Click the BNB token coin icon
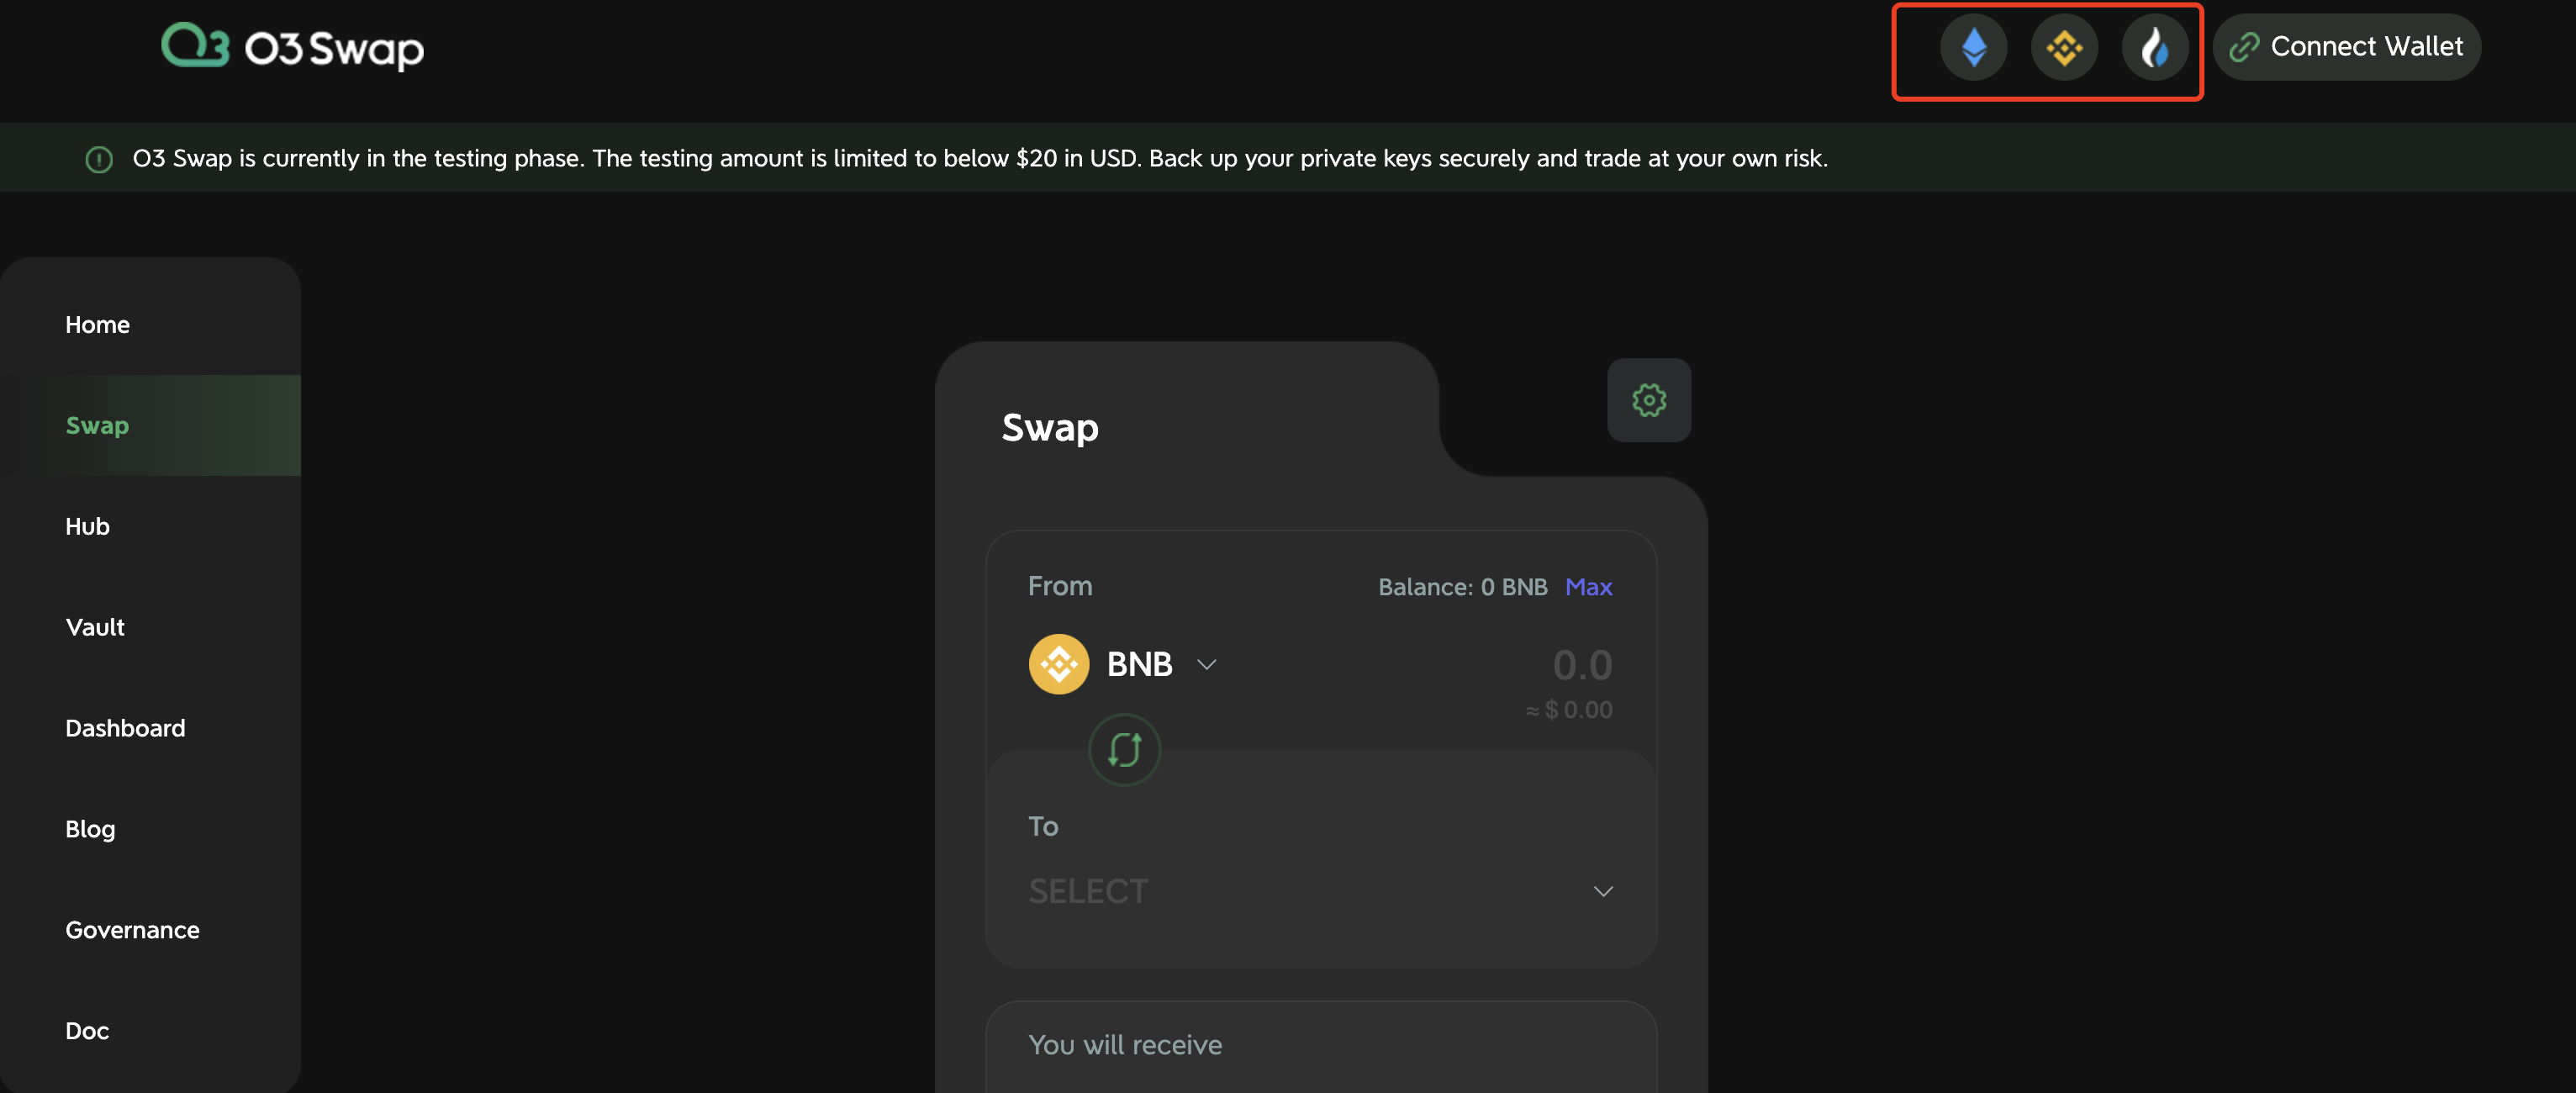Image resolution: width=2576 pixels, height=1093 pixels. (1058, 664)
